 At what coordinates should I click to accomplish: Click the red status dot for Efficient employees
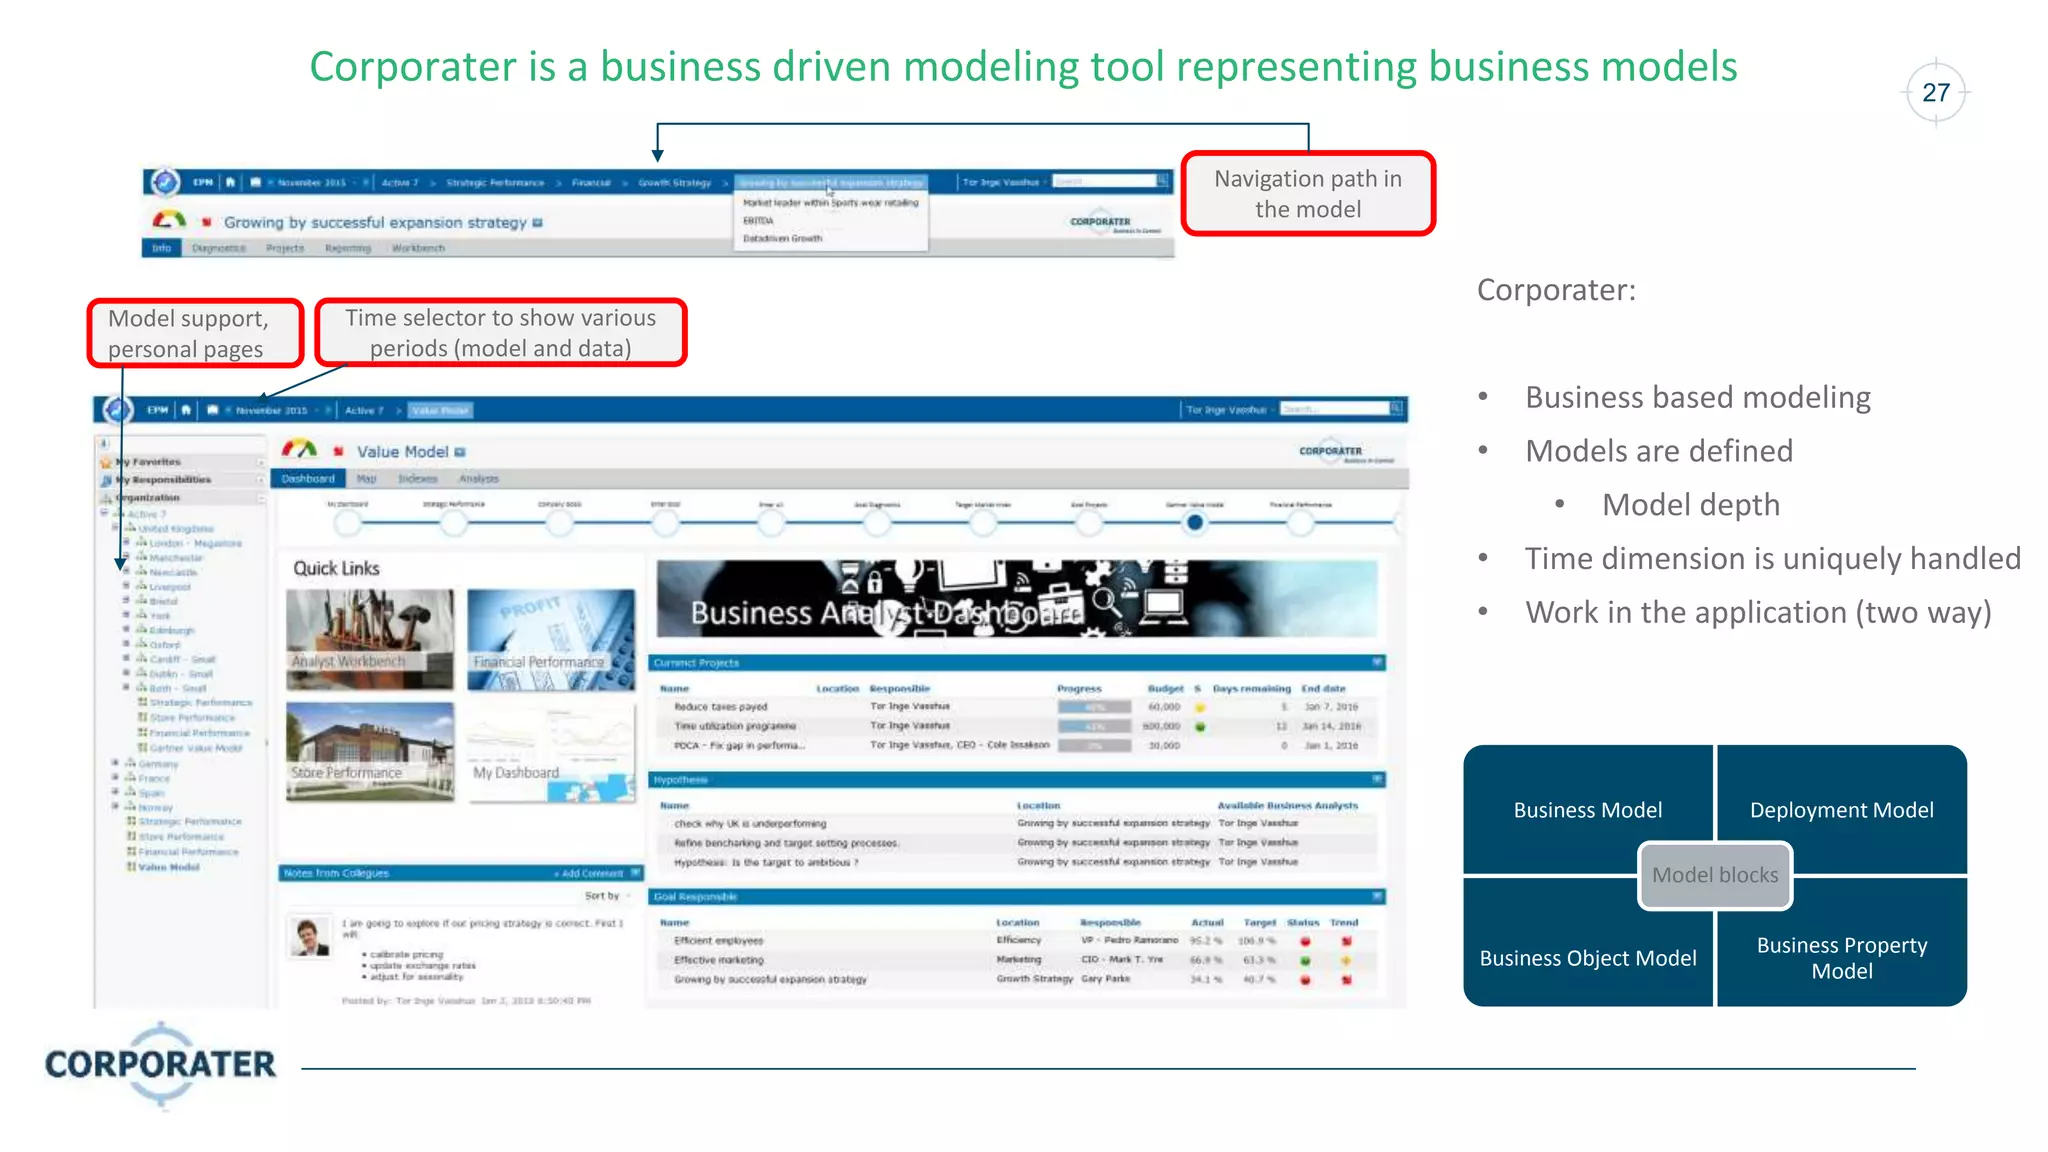(1305, 941)
